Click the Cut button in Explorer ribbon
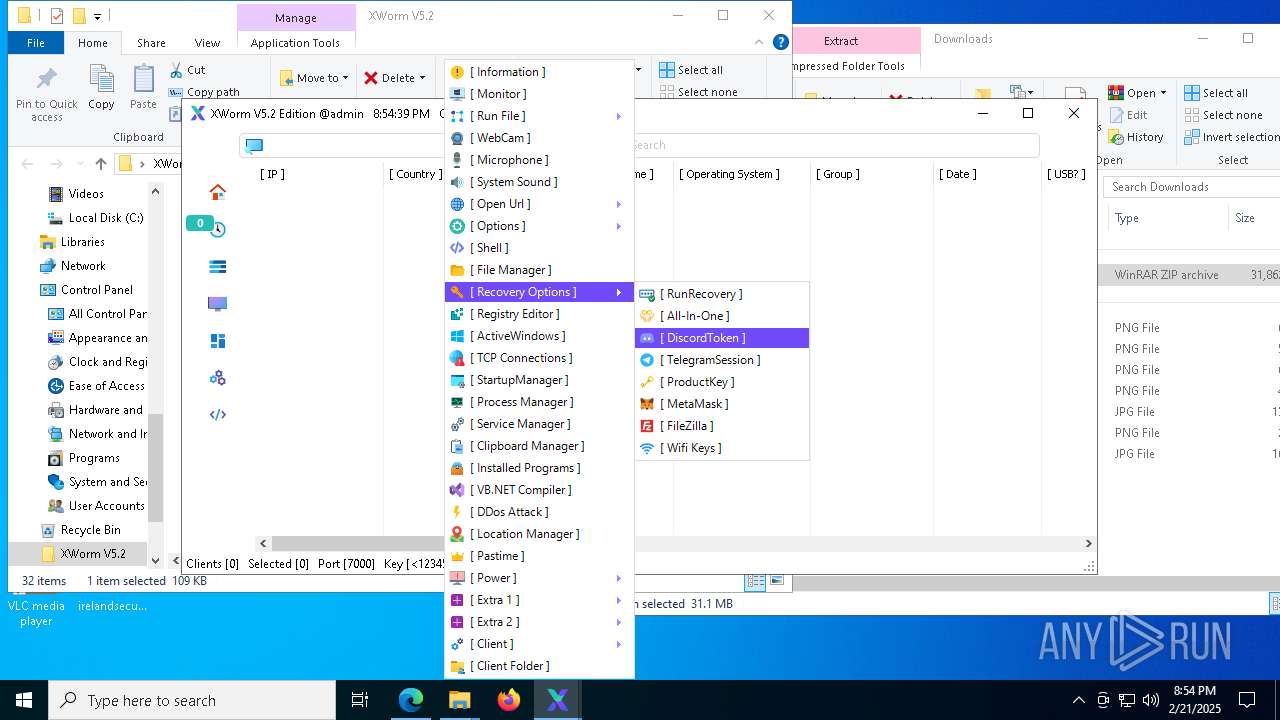1280x720 pixels. (187, 70)
